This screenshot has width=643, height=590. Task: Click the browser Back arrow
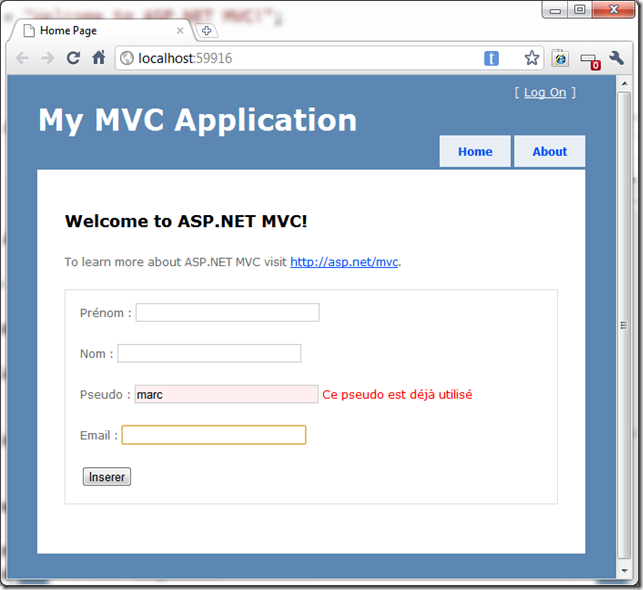point(23,58)
